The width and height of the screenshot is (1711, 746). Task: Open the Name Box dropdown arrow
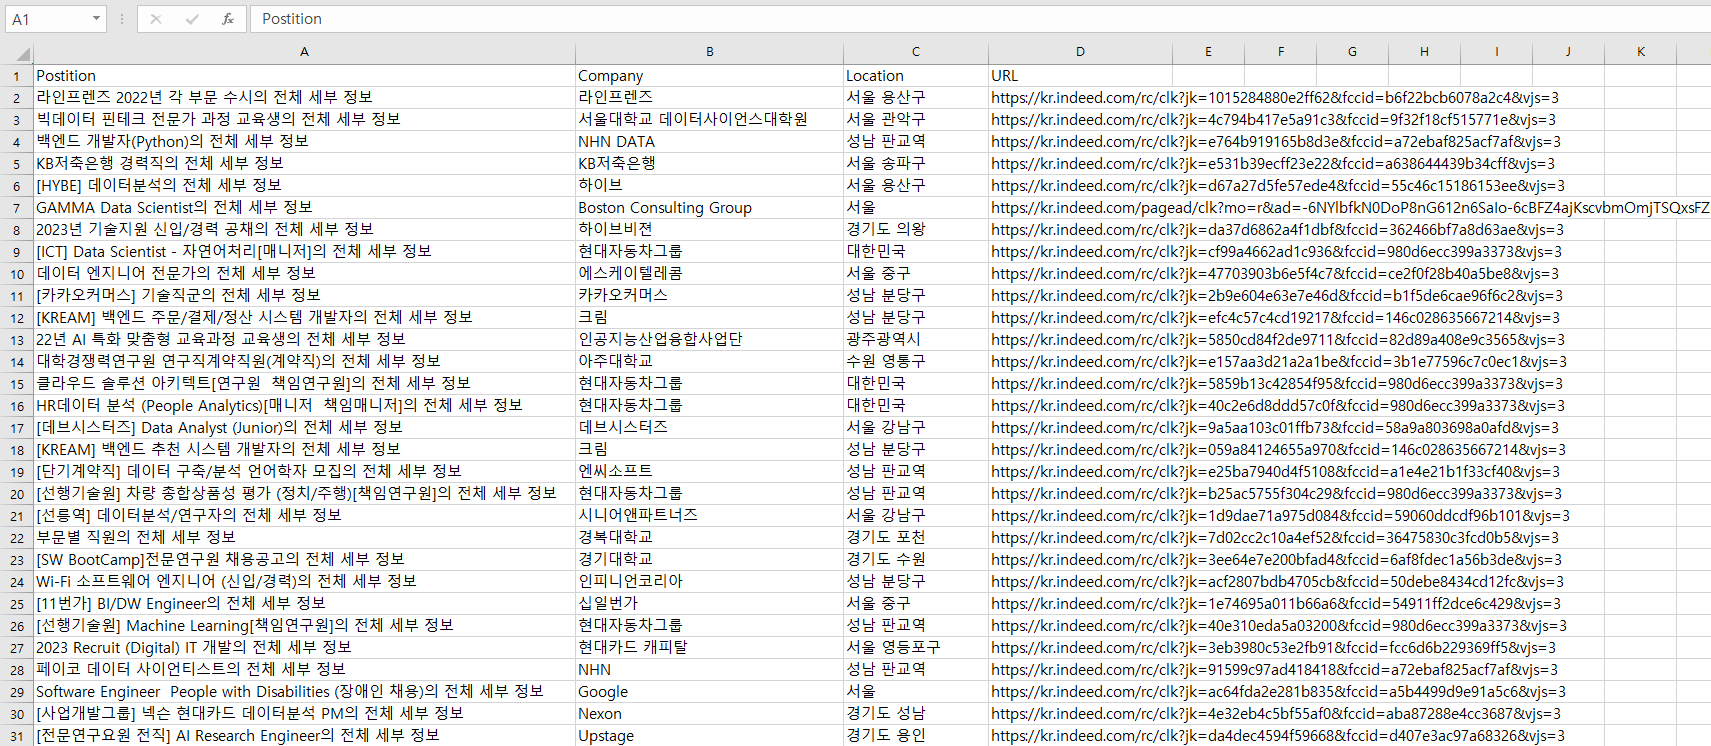tap(96, 19)
